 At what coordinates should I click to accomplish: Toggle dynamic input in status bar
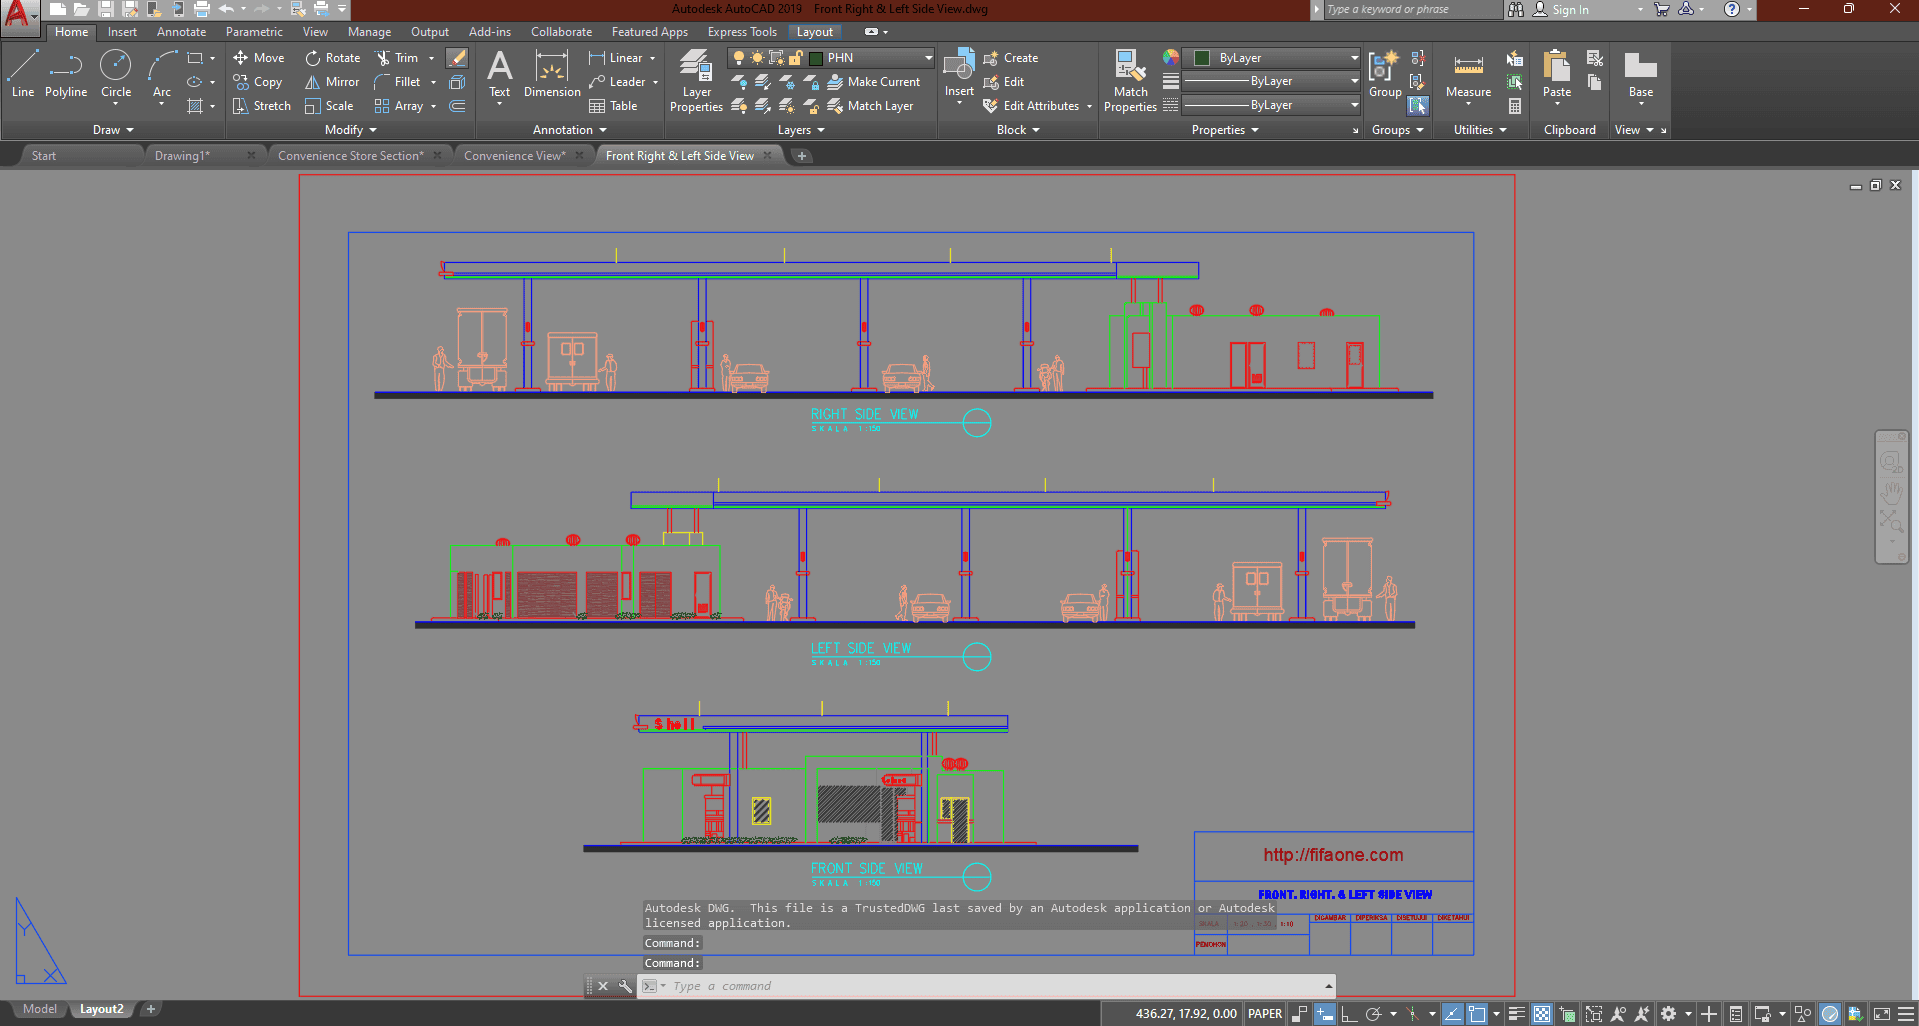point(1324,1013)
